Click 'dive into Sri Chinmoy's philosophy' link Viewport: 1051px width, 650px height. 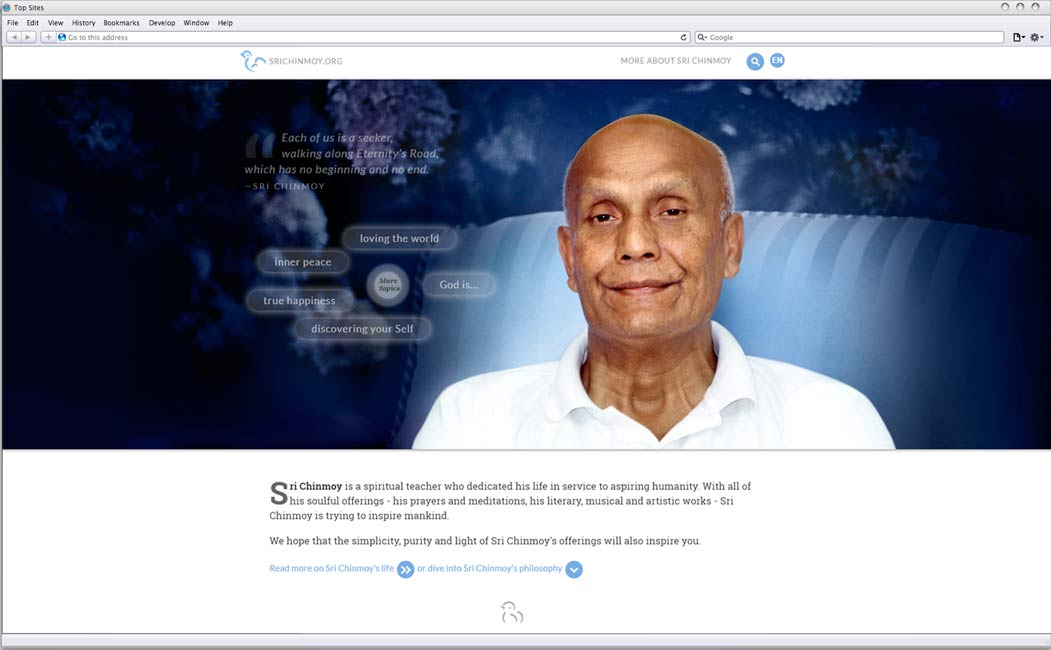click(495, 568)
